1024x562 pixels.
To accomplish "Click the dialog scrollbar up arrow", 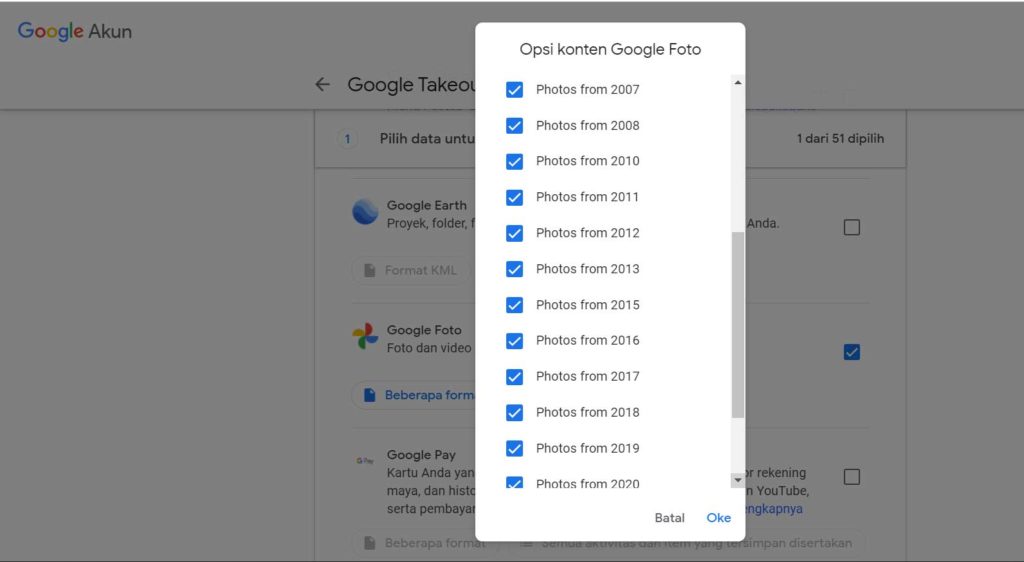I will (737, 82).
